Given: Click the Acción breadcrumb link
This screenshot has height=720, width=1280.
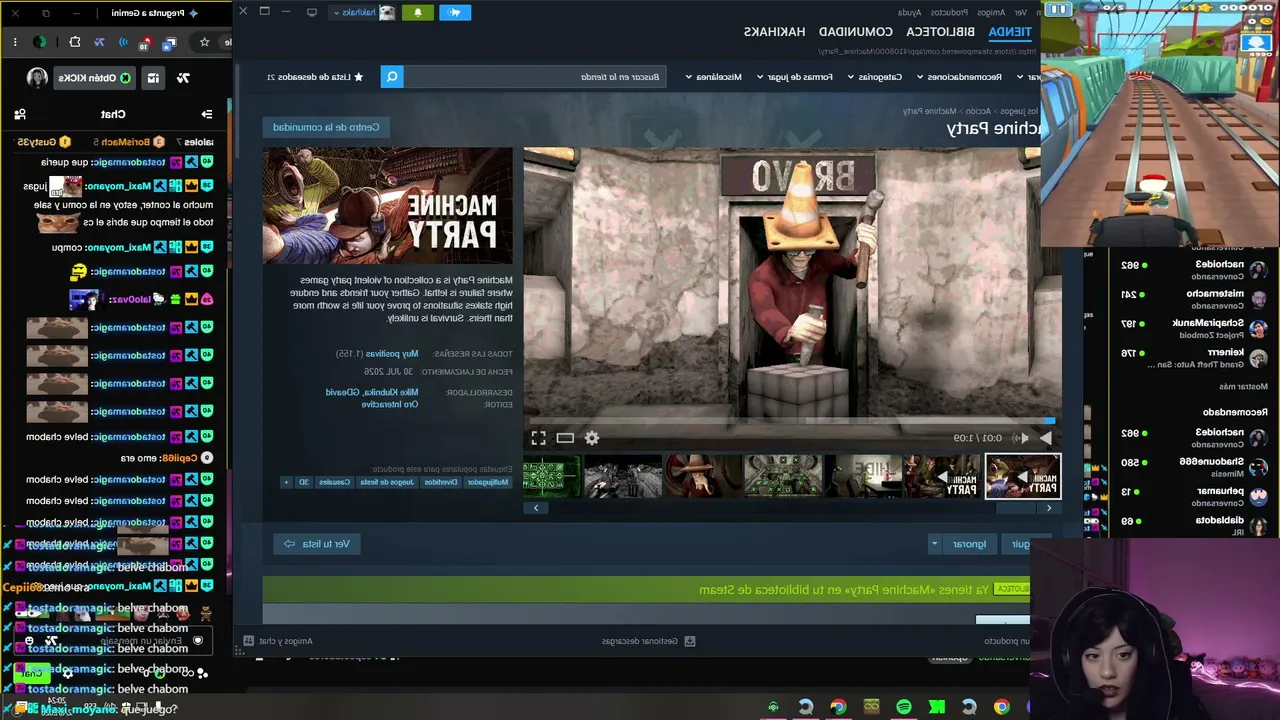Looking at the screenshot, I should tap(978, 111).
